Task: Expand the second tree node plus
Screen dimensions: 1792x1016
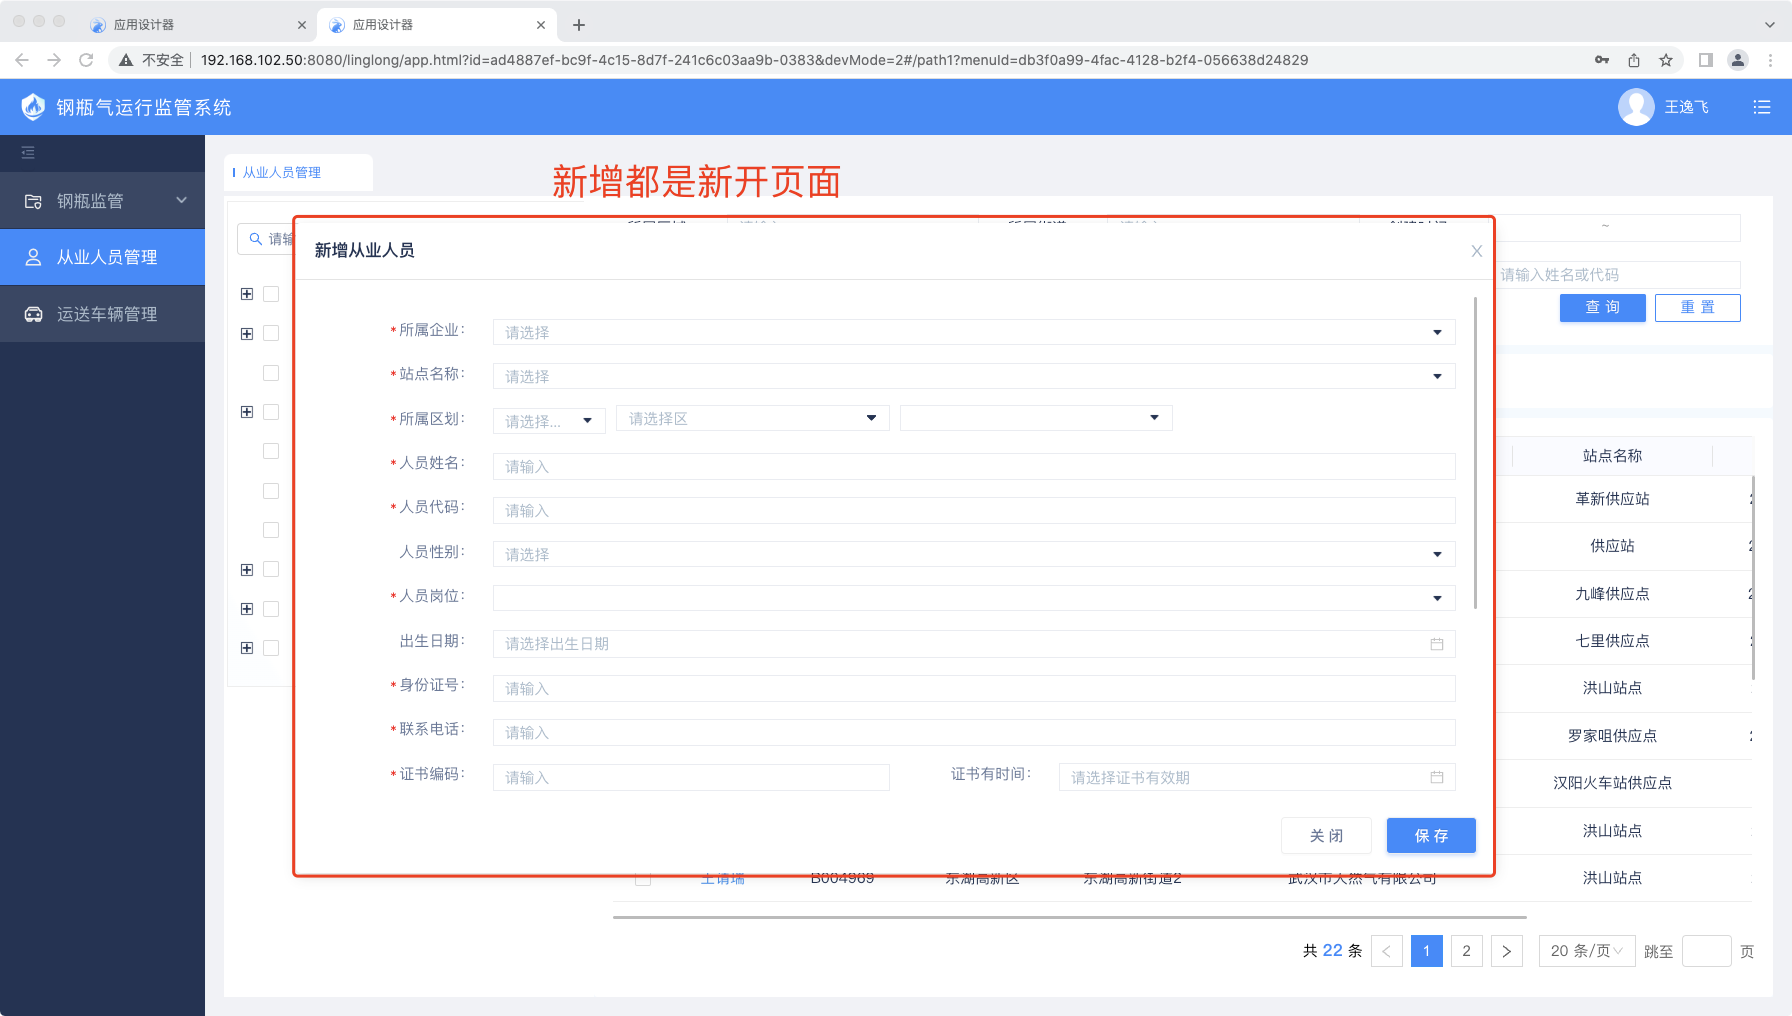Action: pos(247,333)
